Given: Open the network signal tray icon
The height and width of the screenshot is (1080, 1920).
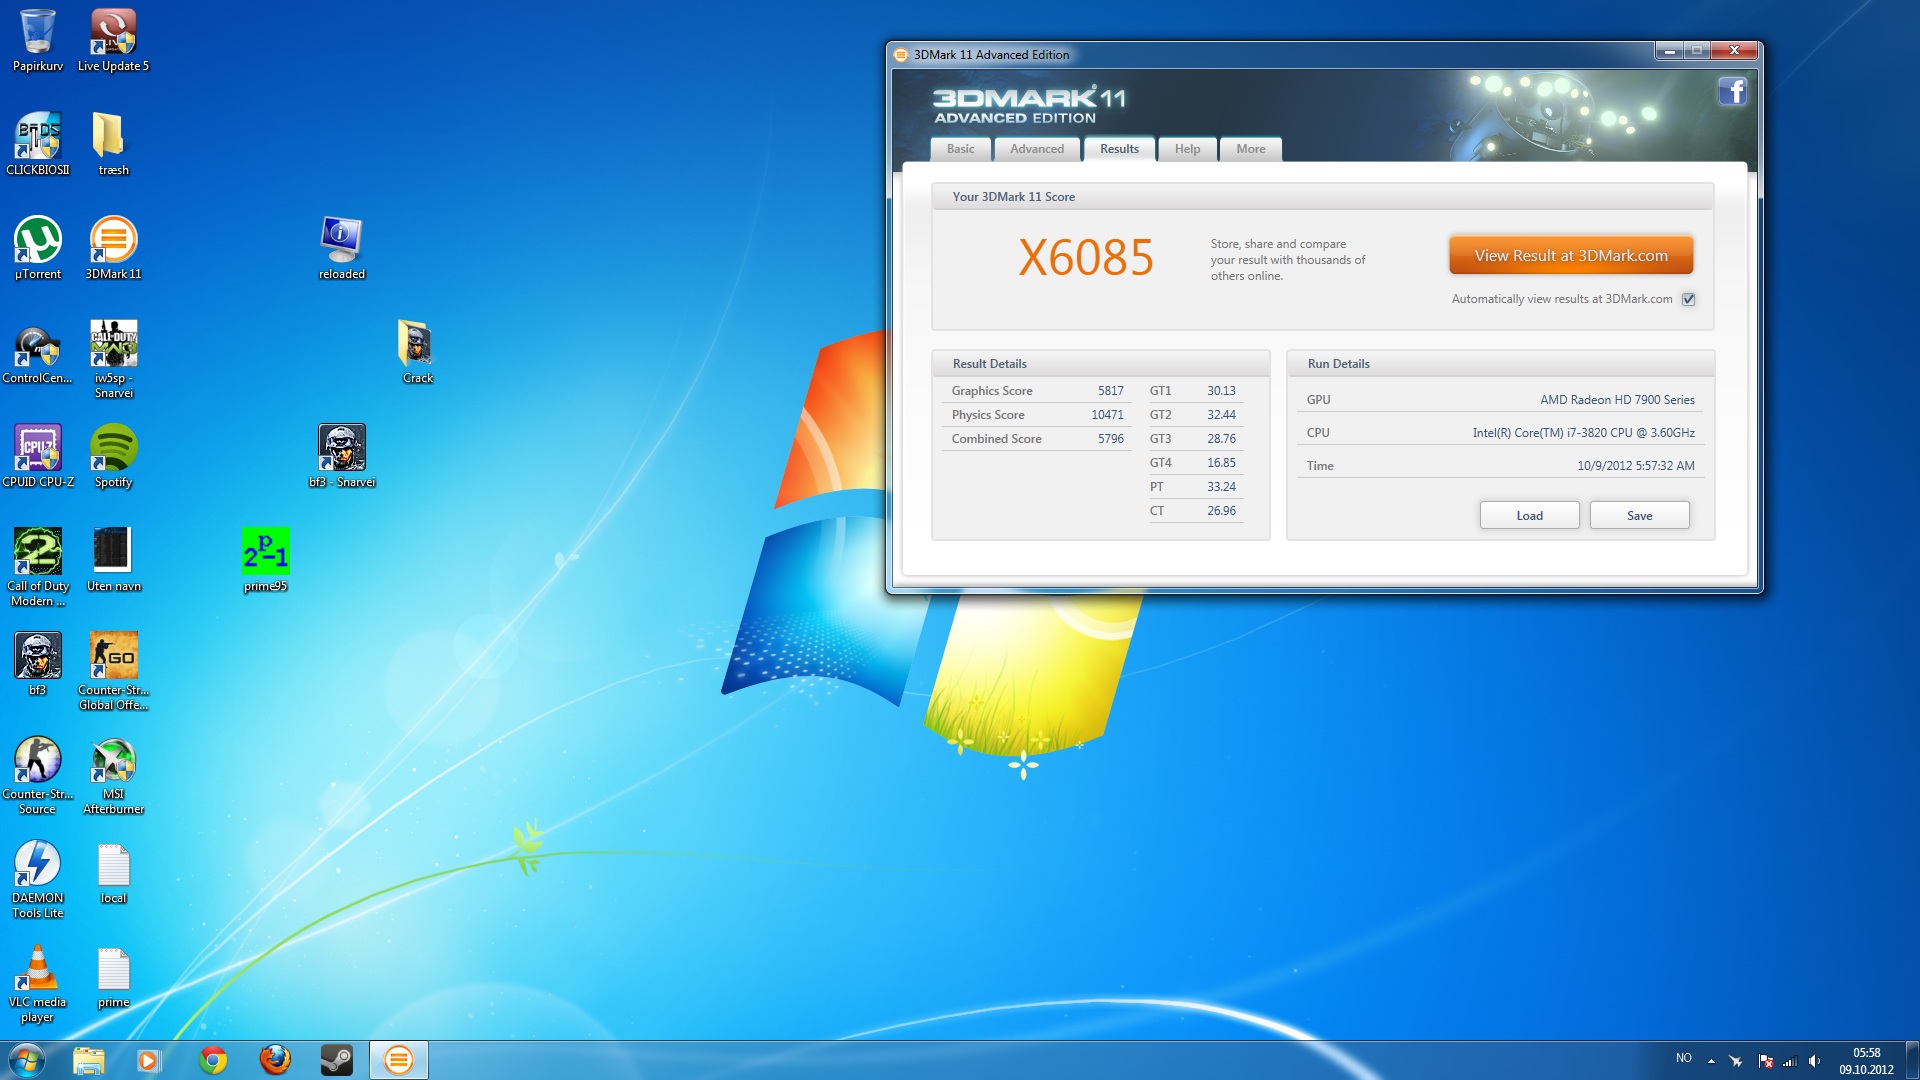Looking at the screenshot, I should (1790, 1060).
